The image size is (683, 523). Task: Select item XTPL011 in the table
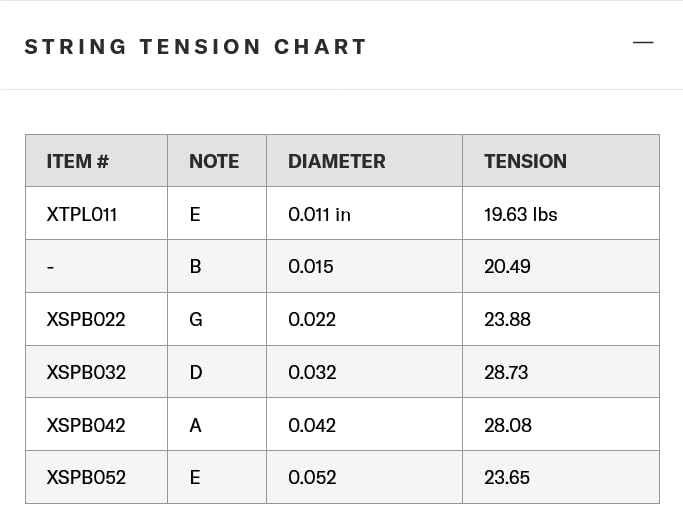pyautogui.click(x=82, y=214)
